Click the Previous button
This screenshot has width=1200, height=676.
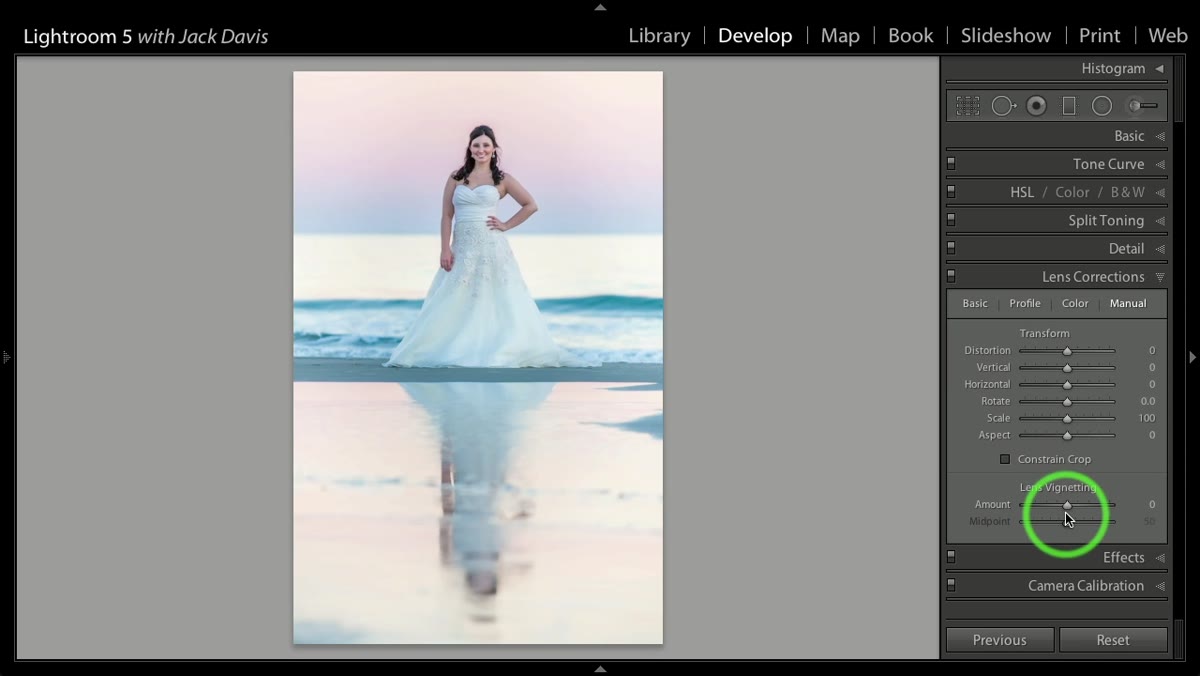[x=1000, y=640]
